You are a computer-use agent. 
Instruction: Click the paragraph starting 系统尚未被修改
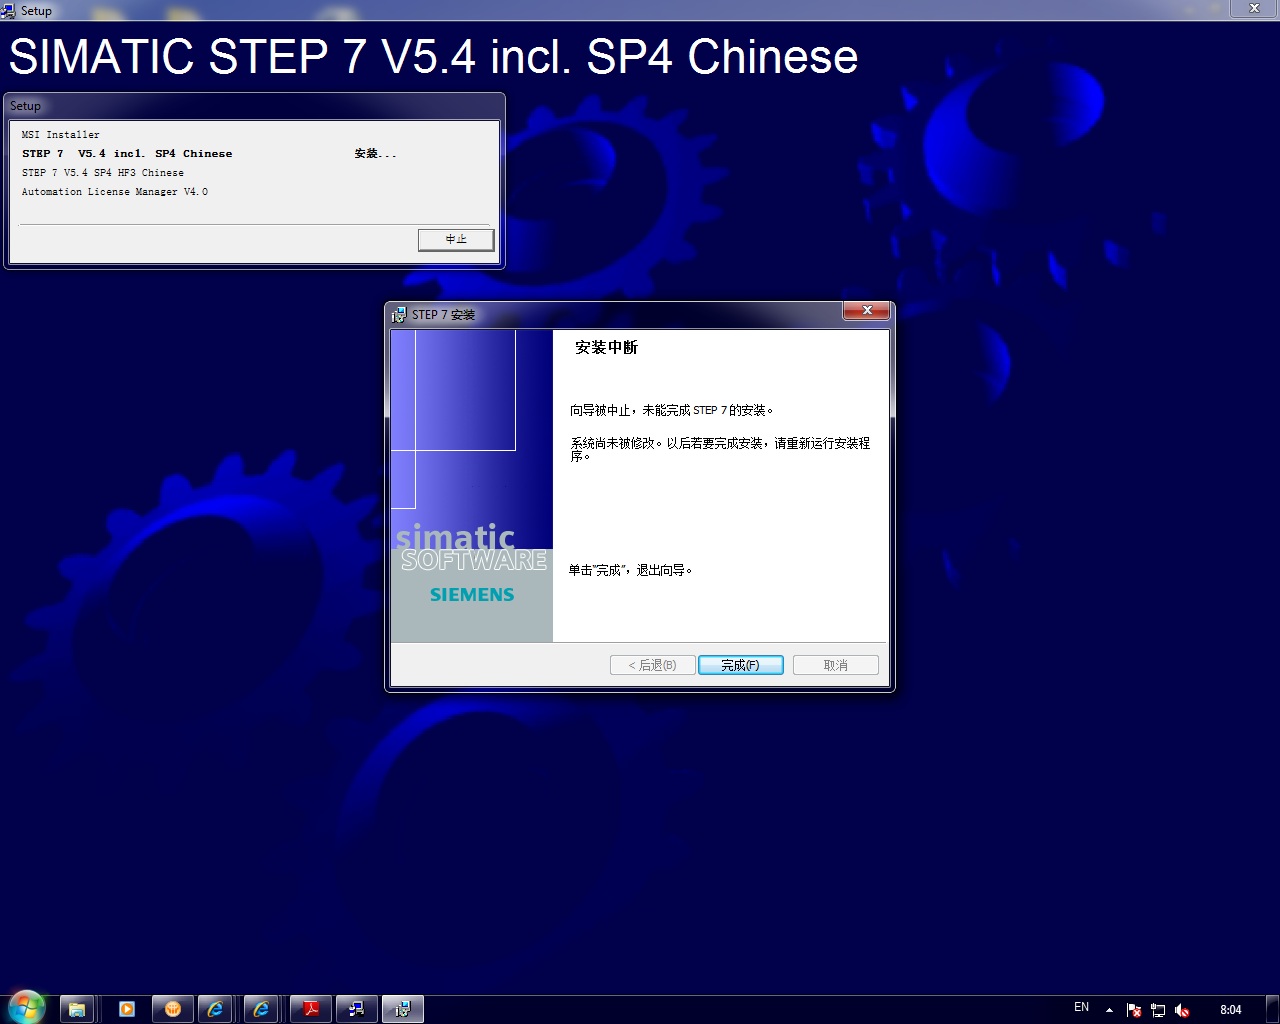pos(720,449)
